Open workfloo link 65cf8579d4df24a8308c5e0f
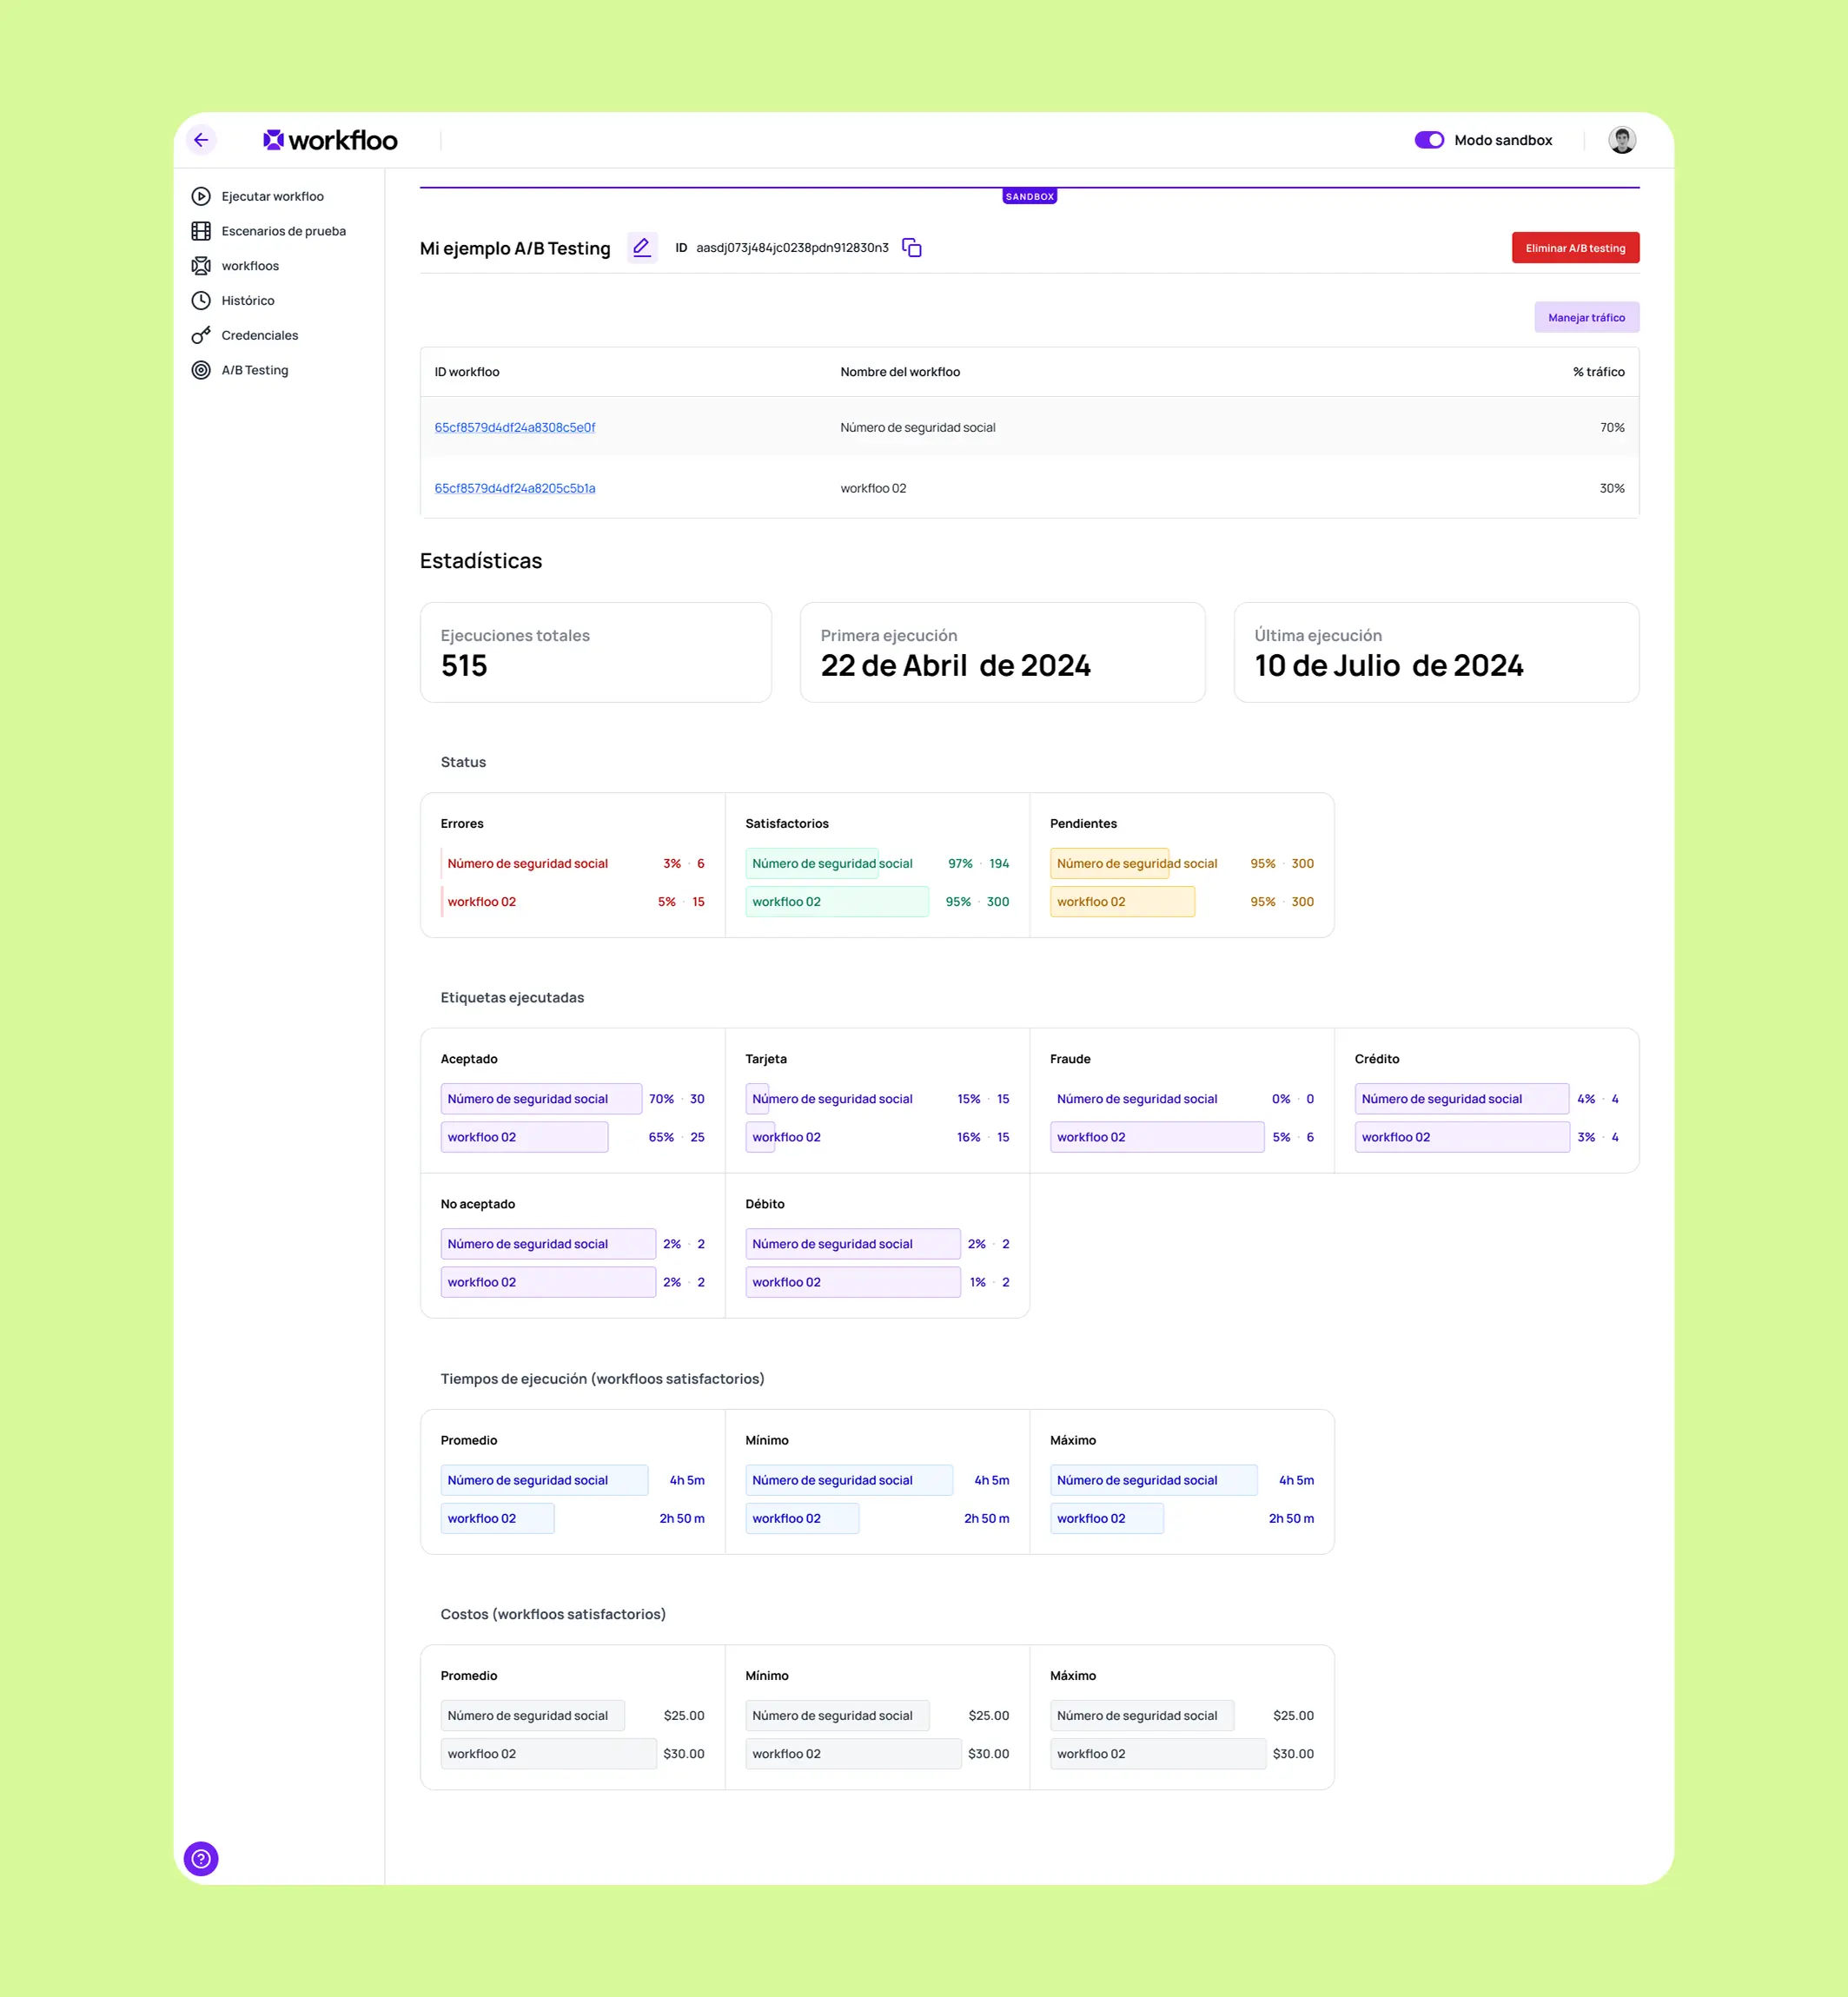Viewport: 1848px width, 1997px height. coord(514,427)
